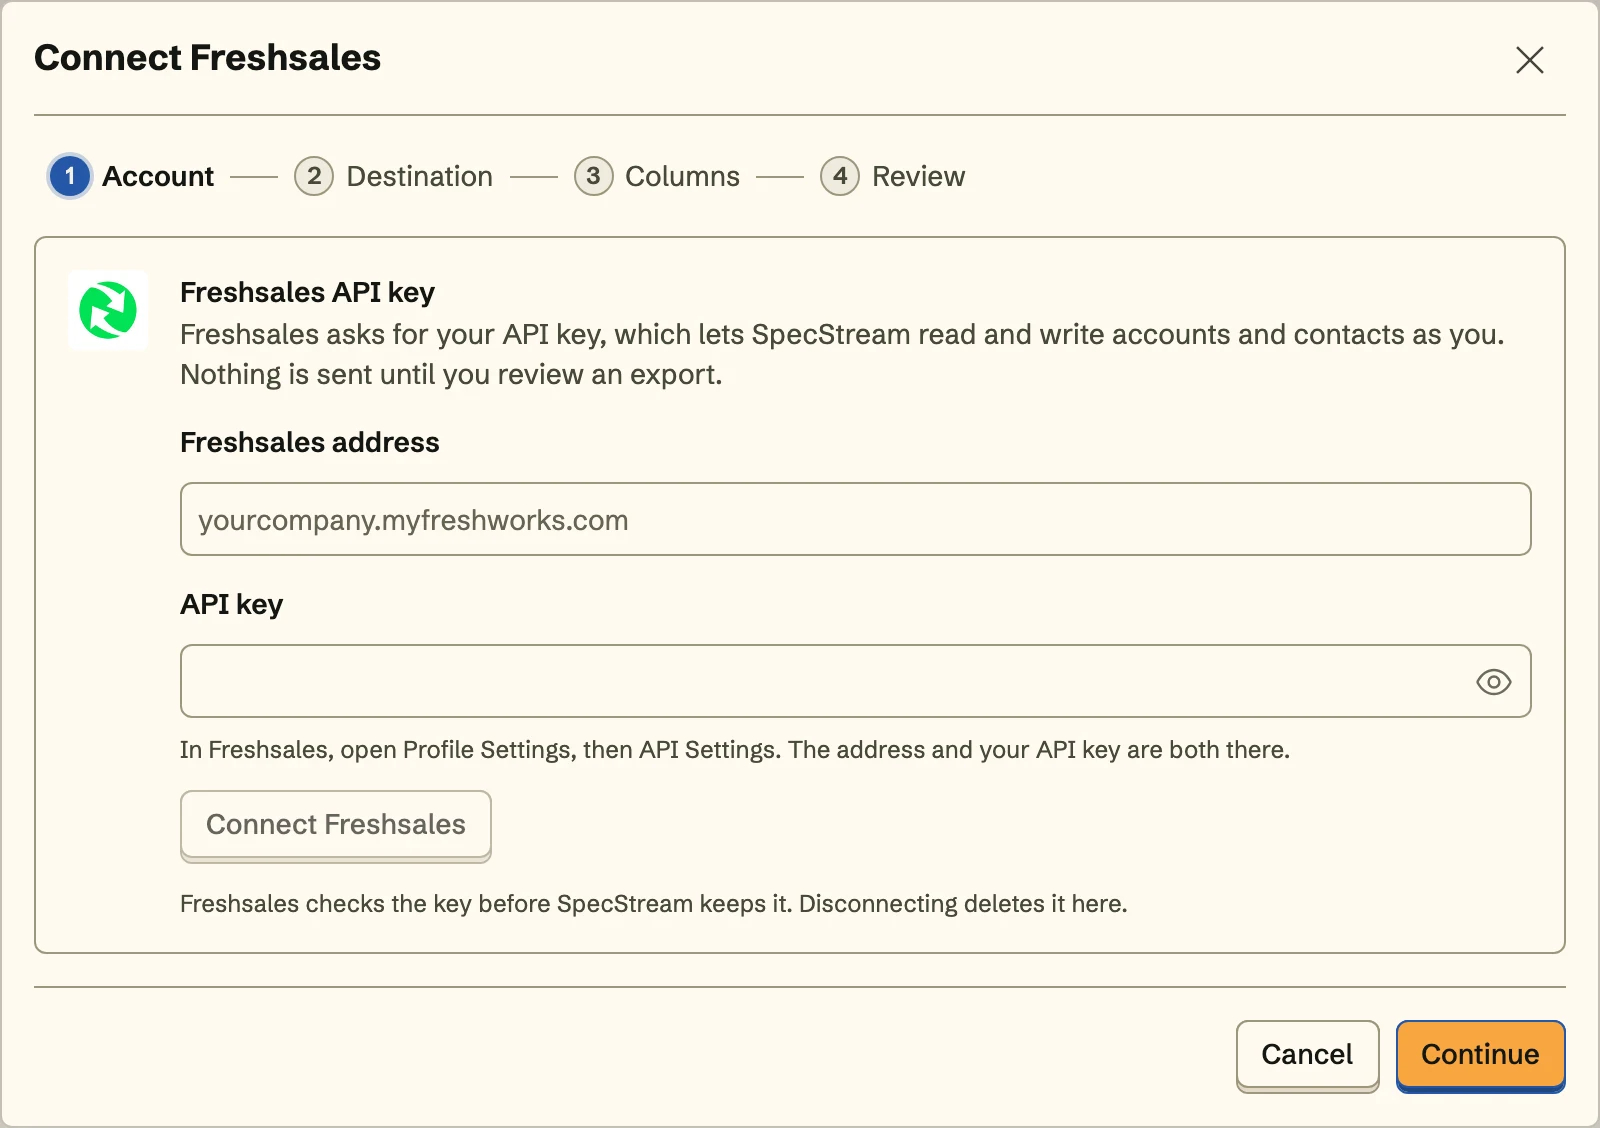Click the step 3 number circle
This screenshot has width=1600, height=1128.
tap(593, 176)
